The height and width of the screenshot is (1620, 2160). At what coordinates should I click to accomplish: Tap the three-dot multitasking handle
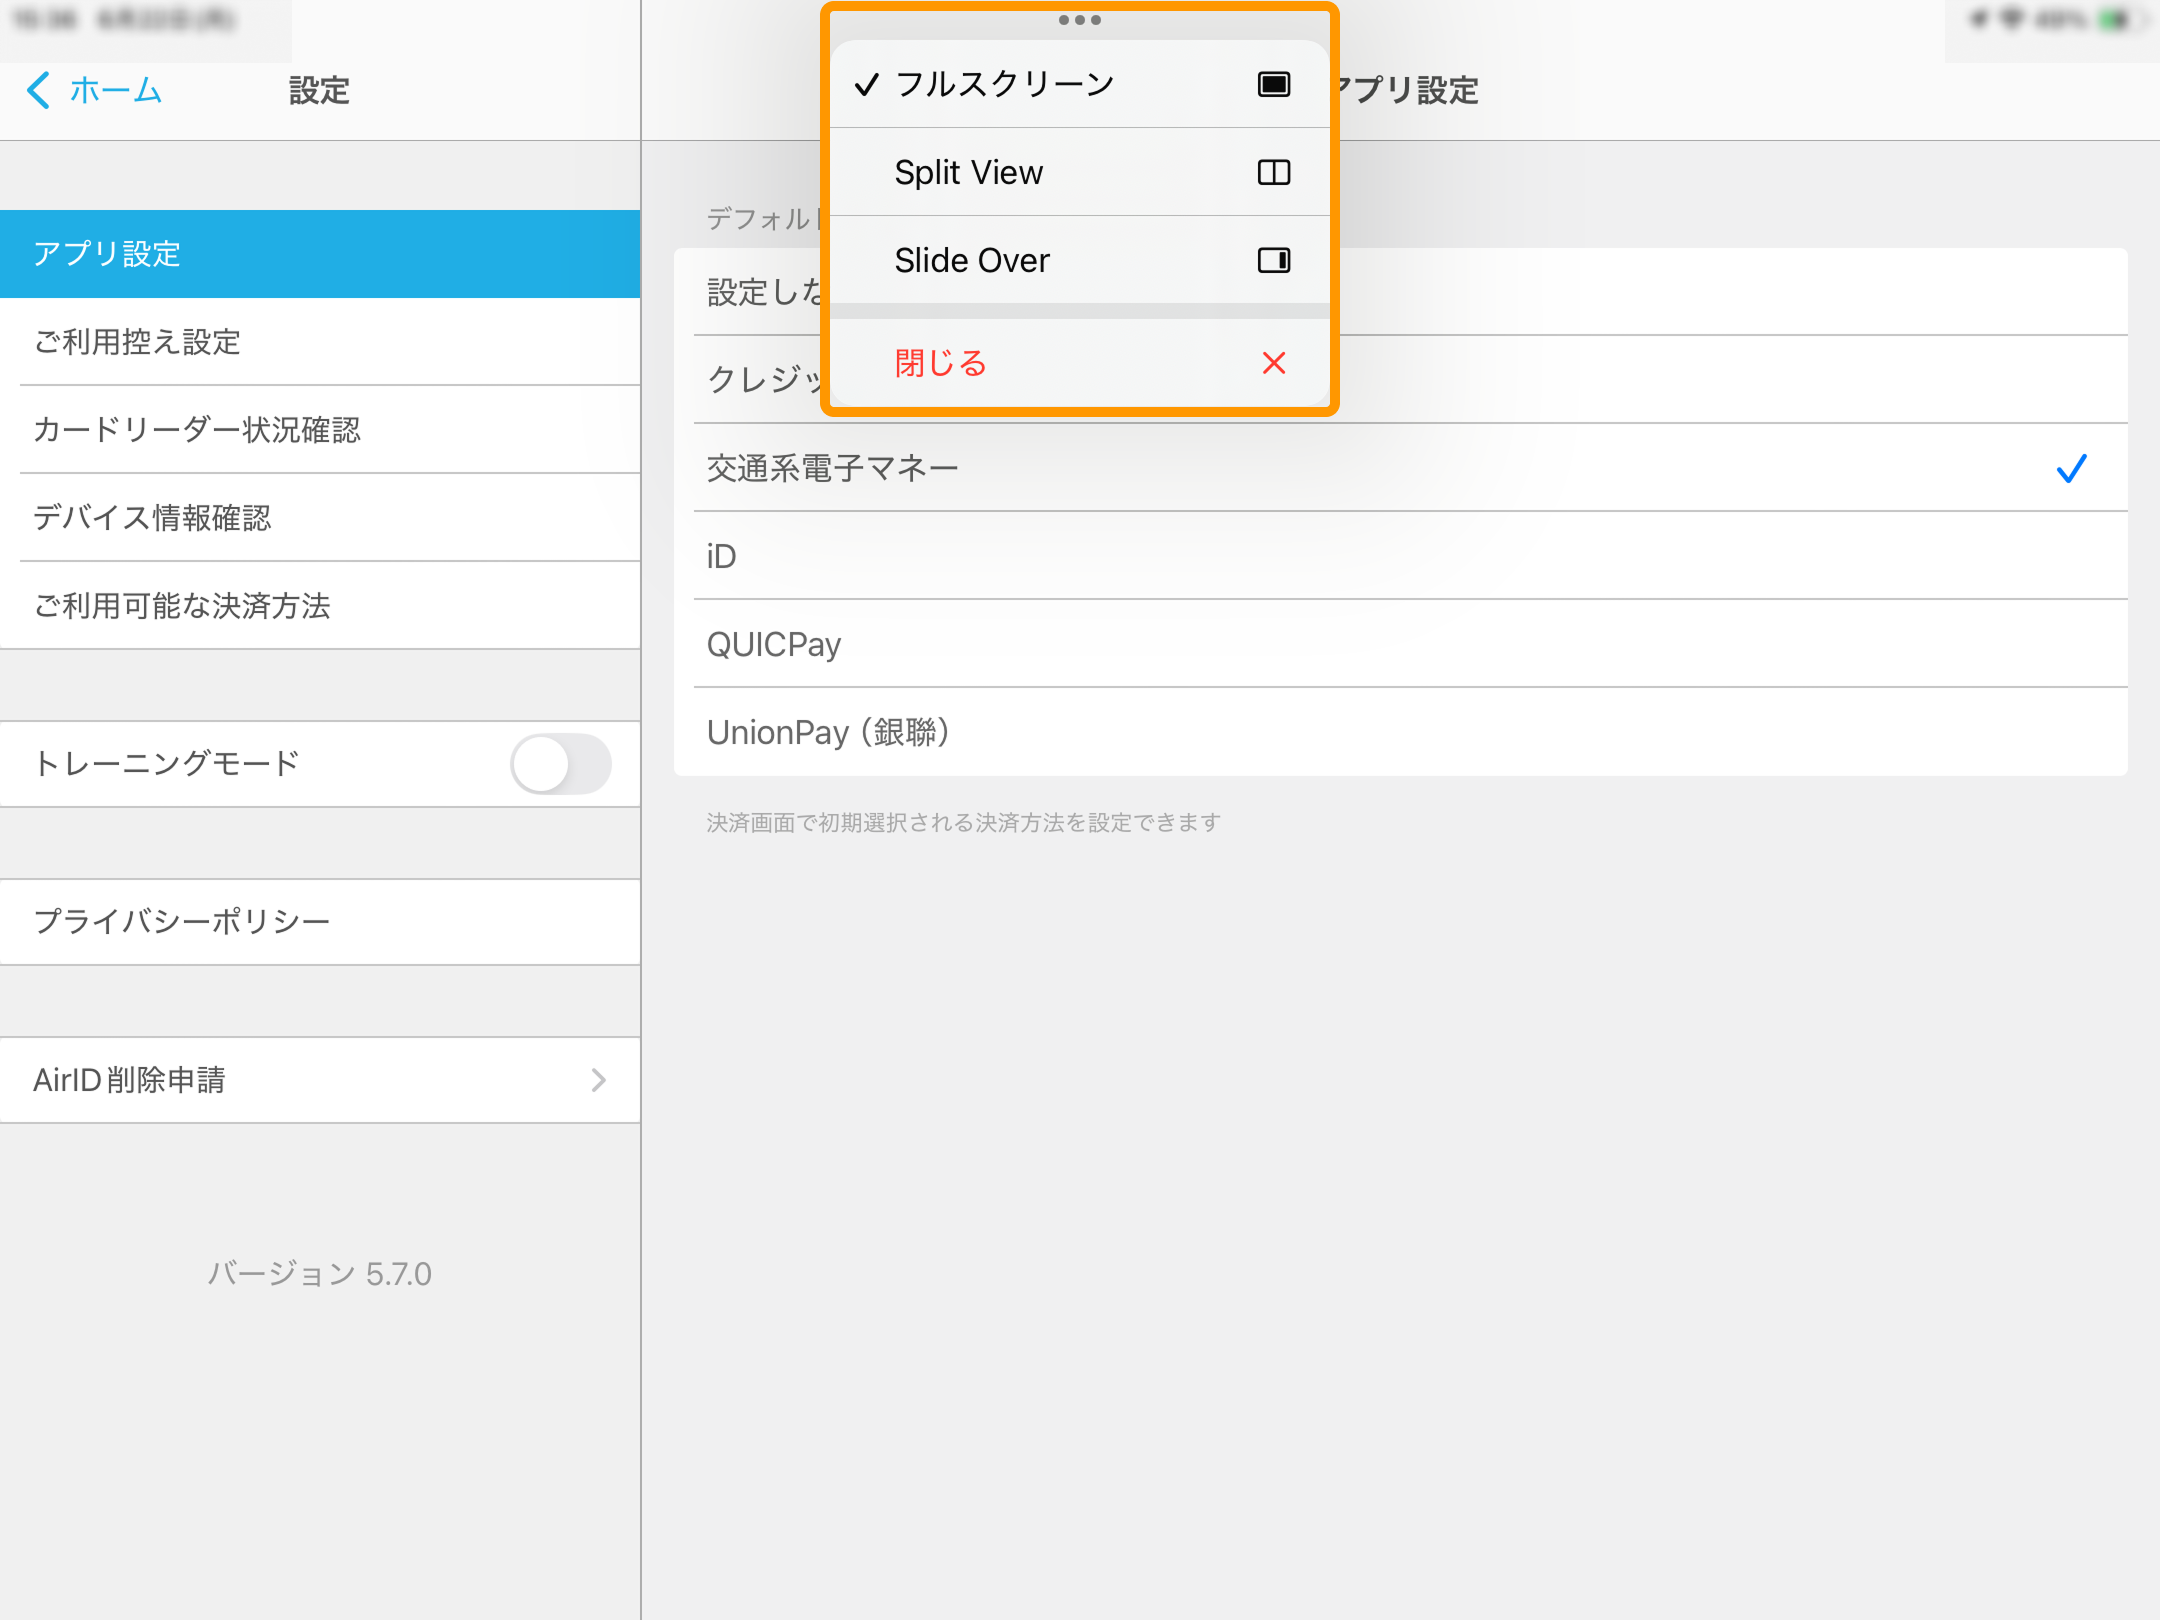click(1080, 20)
